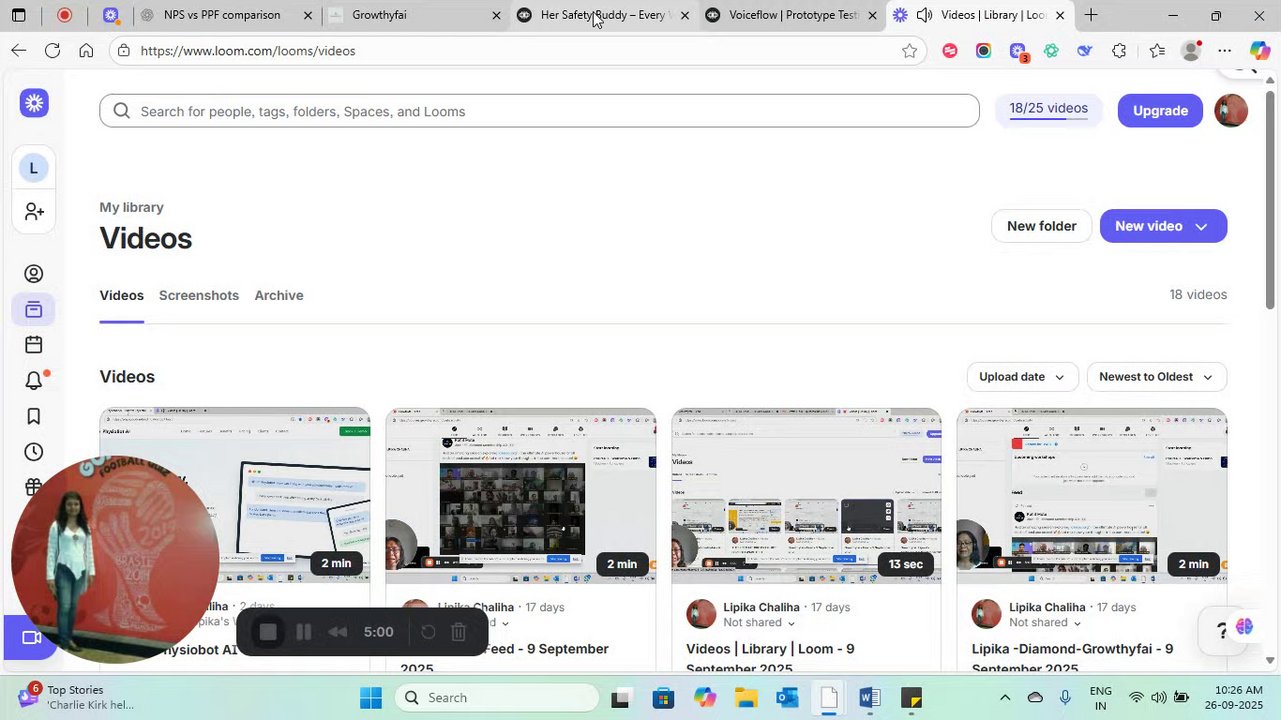Restart the recording via circular arrow icon
Image resolution: width=1281 pixels, height=720 pixels.
[428, 632]
